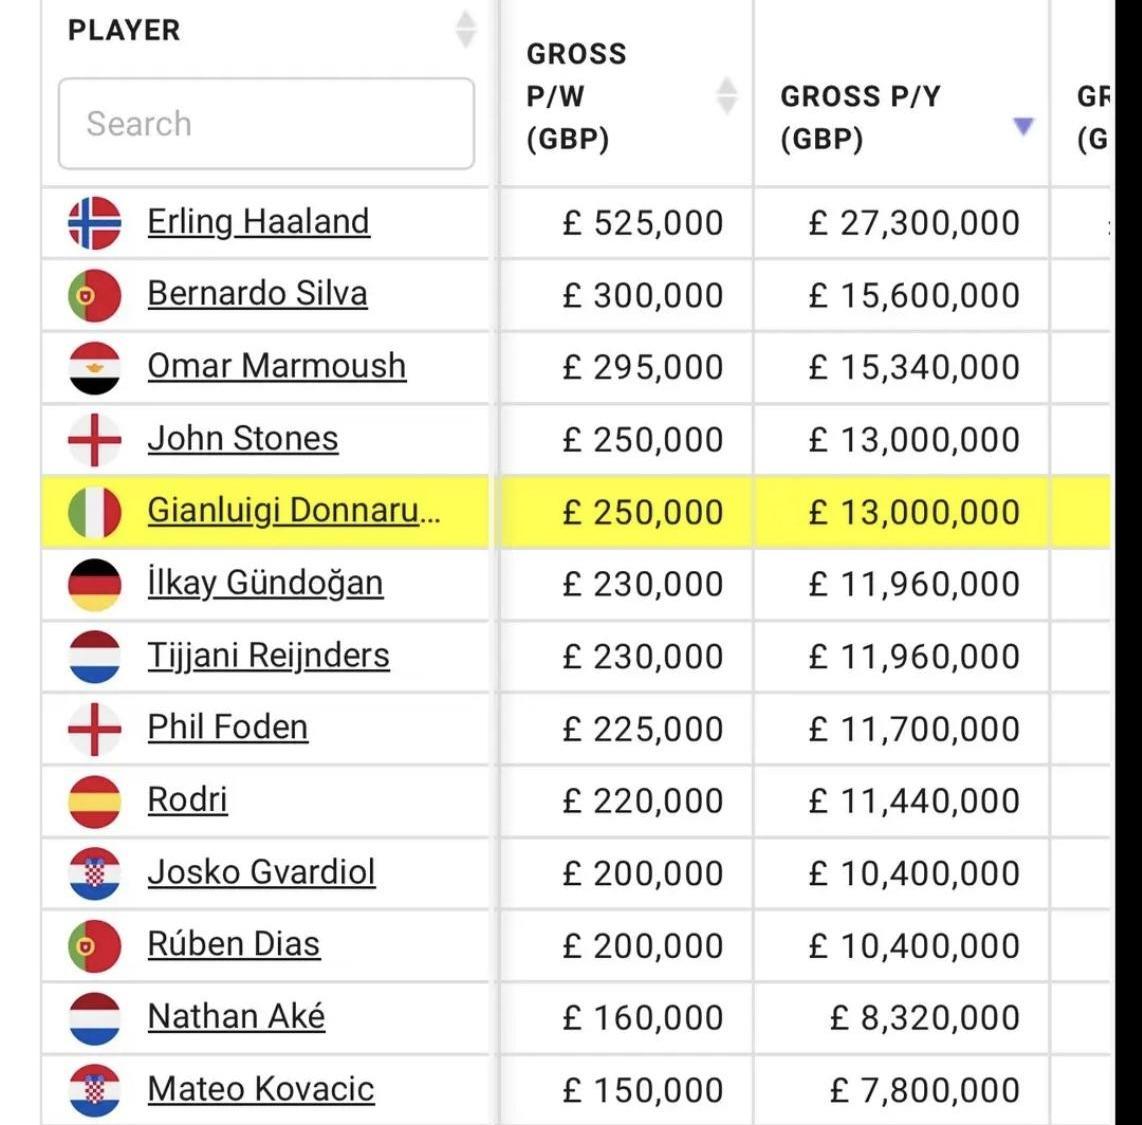Click the player Search input field
The width and height of the screenshot is (1142, 1125).
pyautogui.click(x=266, y=124)
